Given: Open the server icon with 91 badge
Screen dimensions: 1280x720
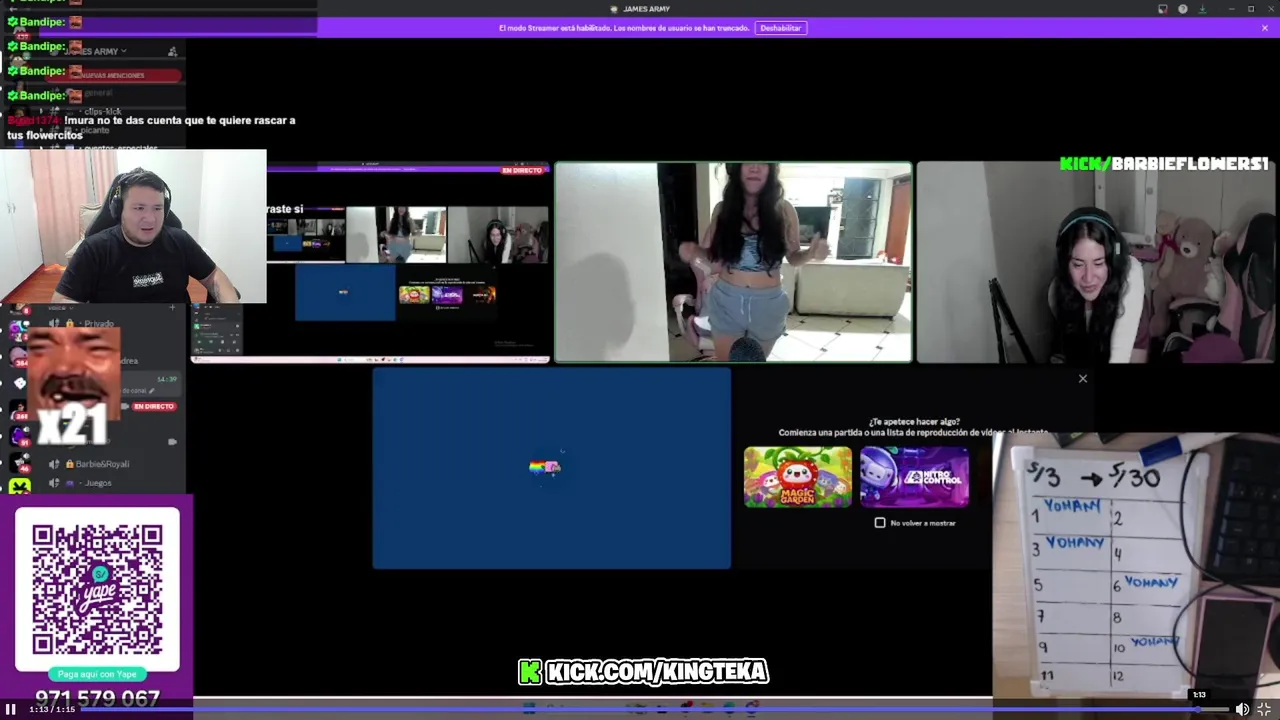Looking at the screenshot, I should 20,435.
